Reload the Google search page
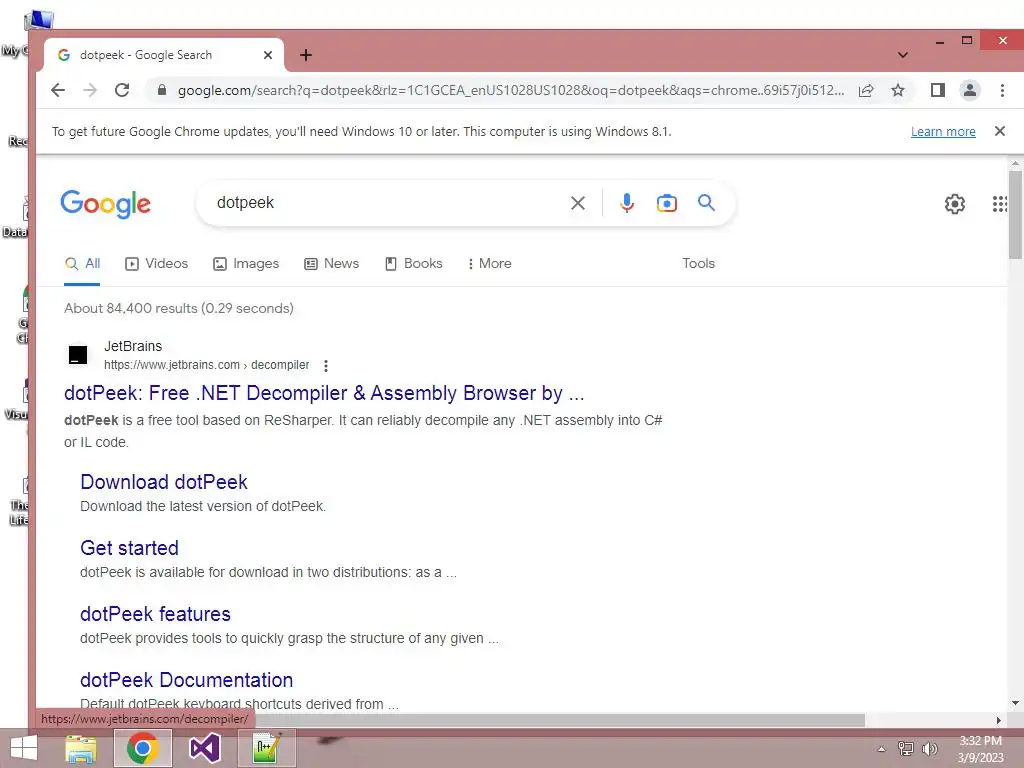This screenshot has width=1024, height=768. [122, 90]
